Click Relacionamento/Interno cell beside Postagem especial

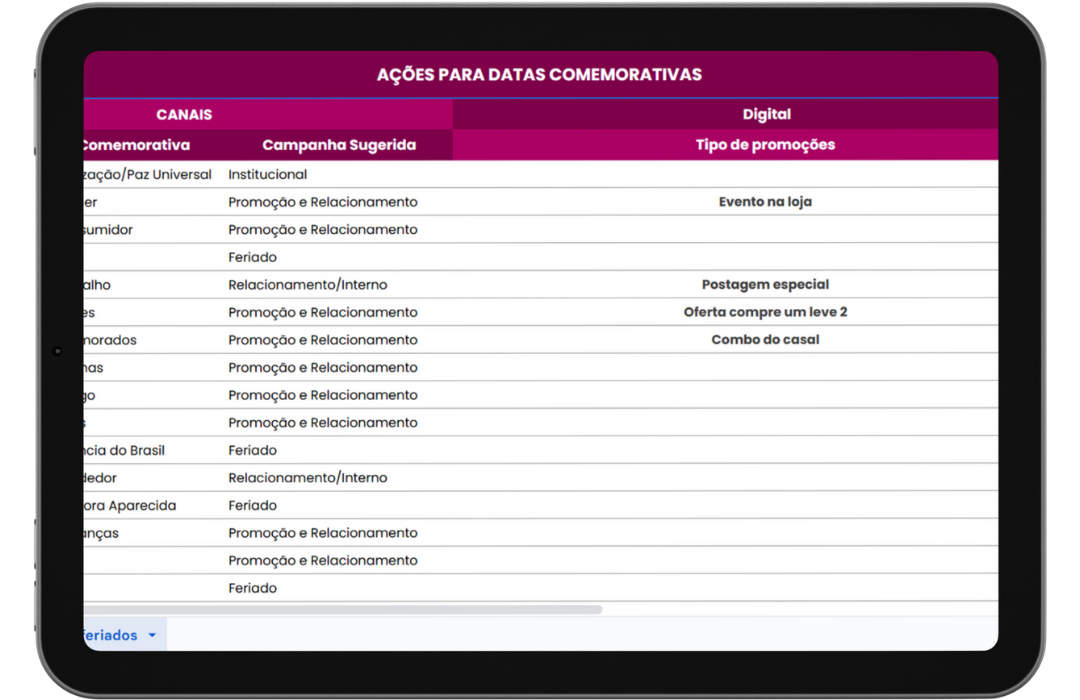pos(307,285)
